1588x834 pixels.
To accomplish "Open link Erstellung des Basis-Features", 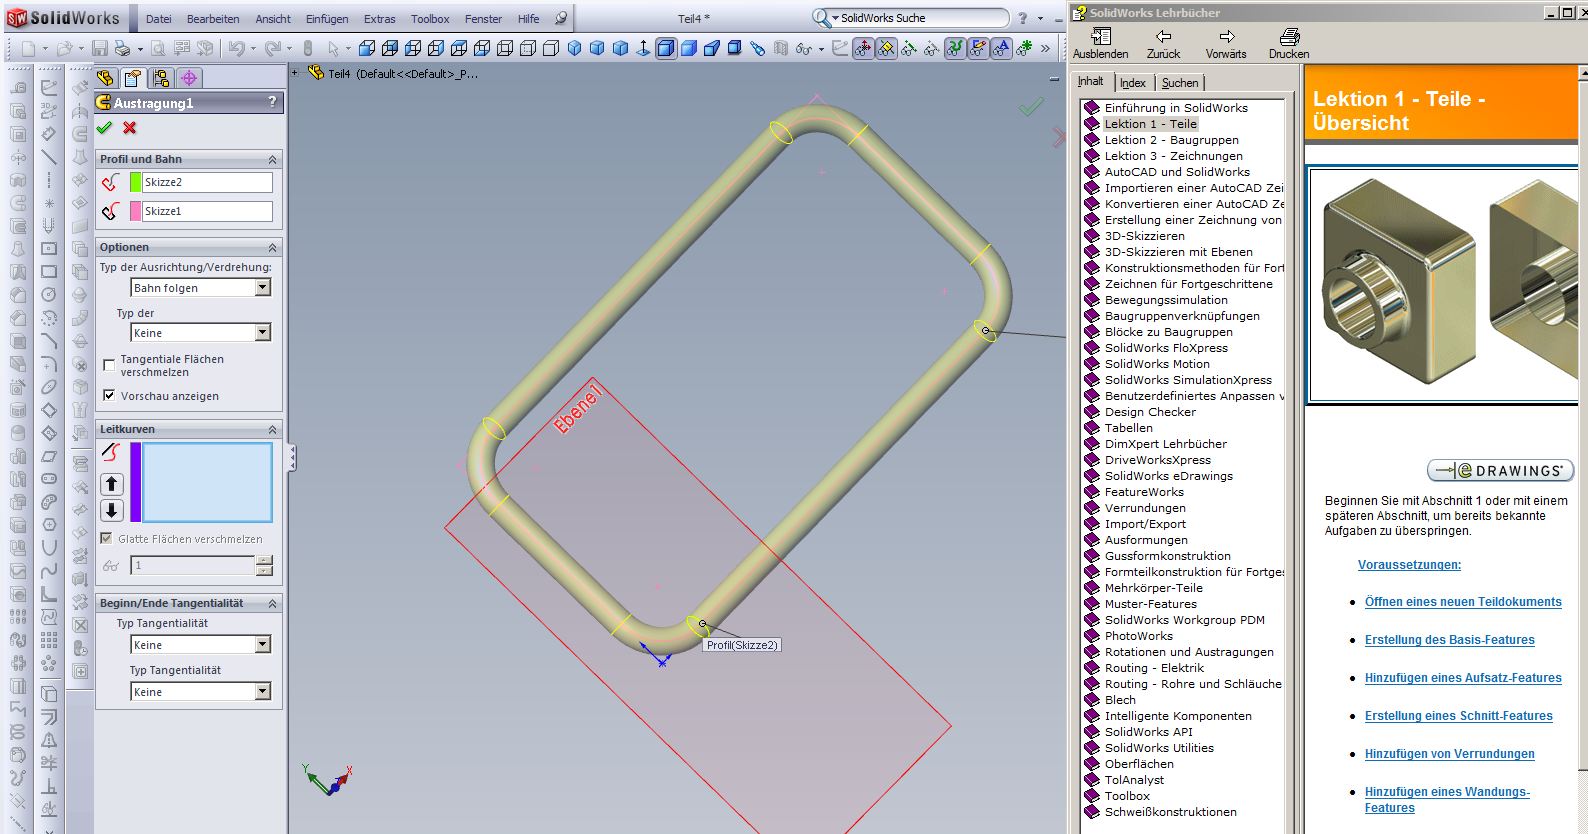I will point(1449,640).
